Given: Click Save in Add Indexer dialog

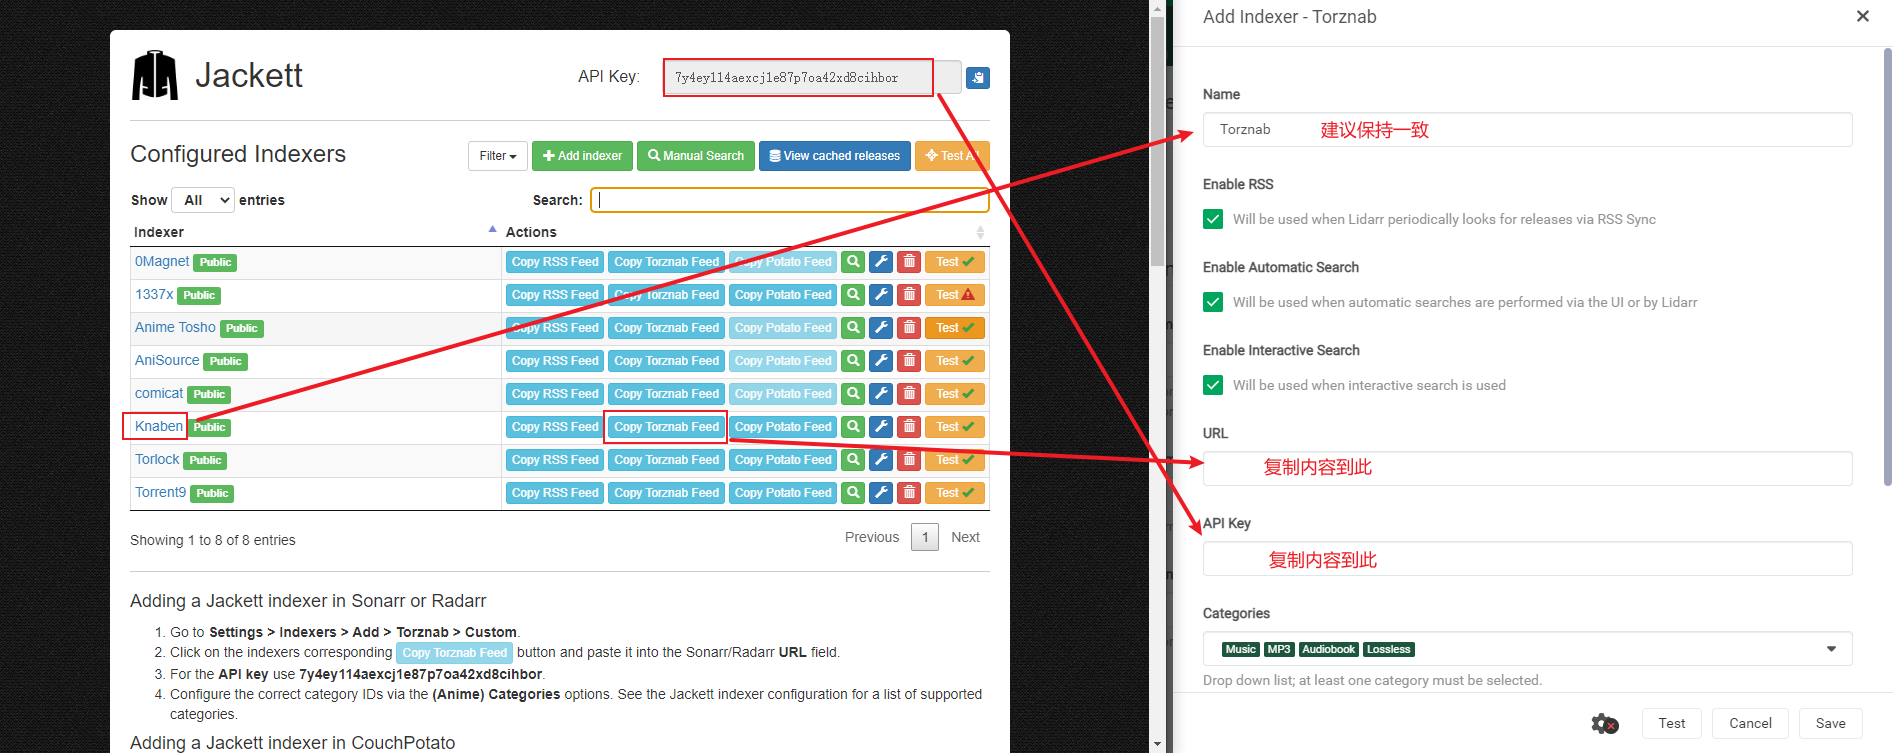Looking at the screenshot, I should click(1831, 723).
